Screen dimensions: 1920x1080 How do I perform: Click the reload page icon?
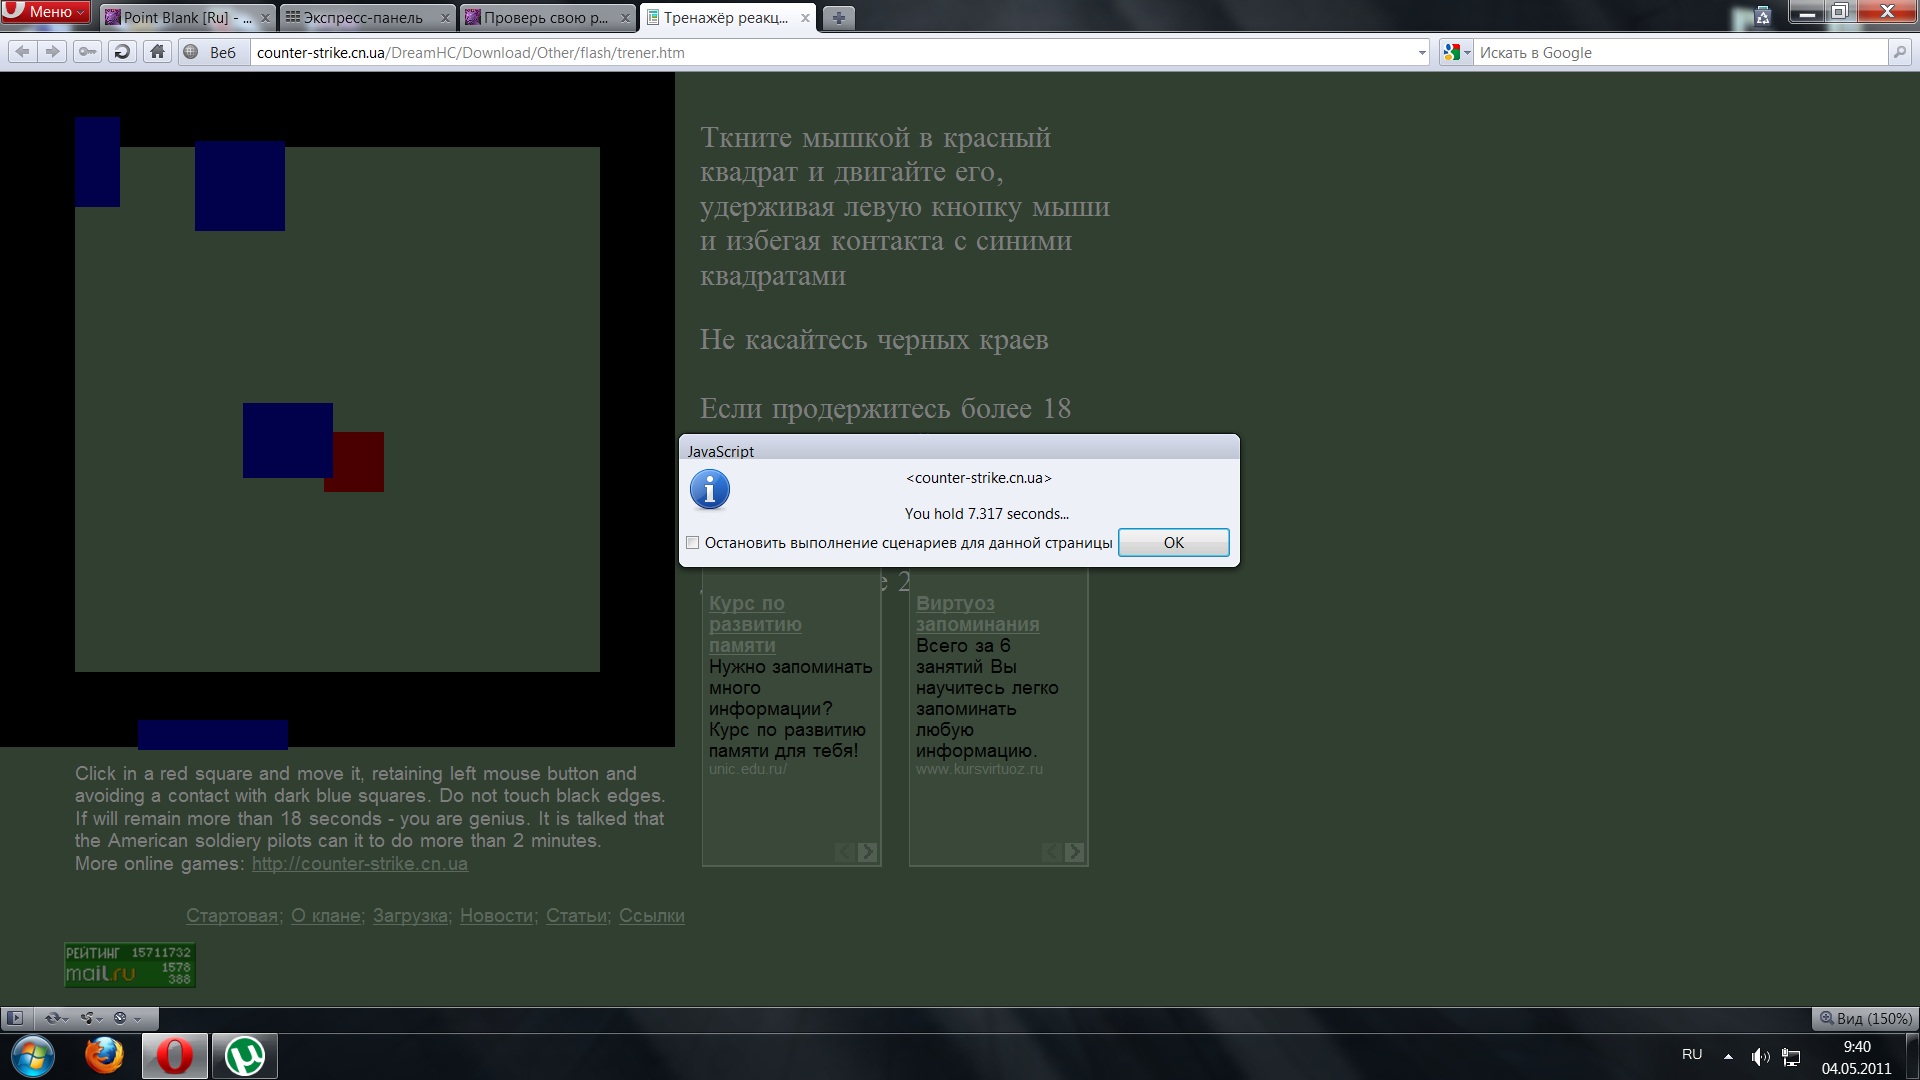tap(122, 52)
